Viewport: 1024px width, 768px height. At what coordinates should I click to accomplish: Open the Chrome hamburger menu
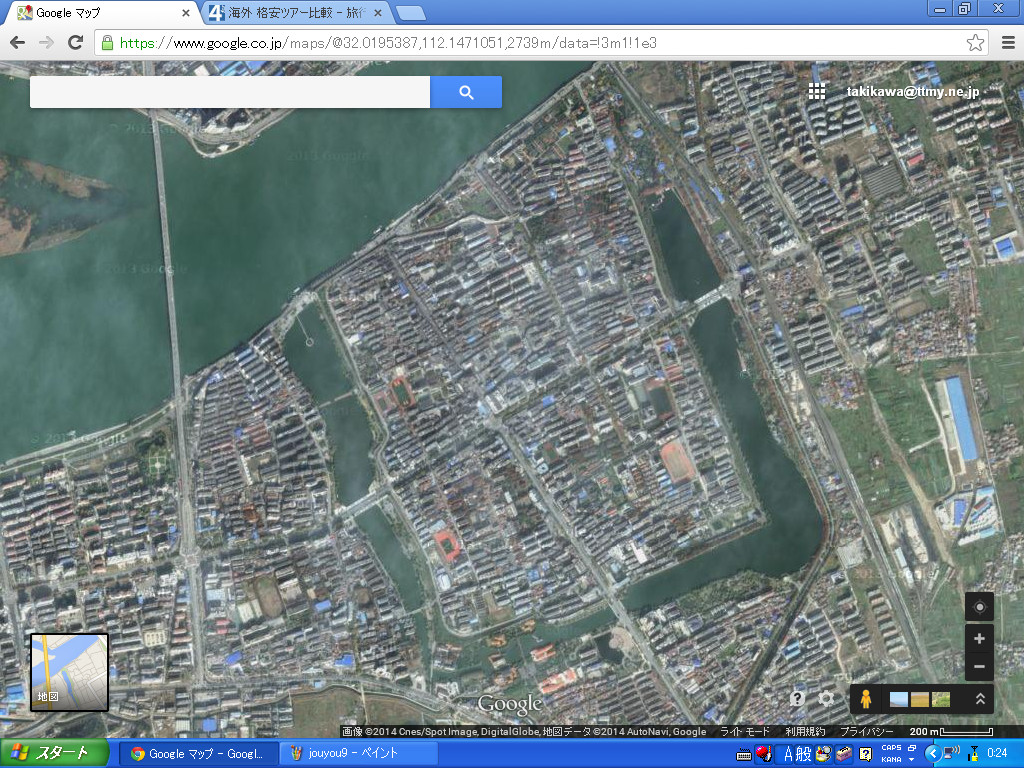click(x=1008, y=43)
